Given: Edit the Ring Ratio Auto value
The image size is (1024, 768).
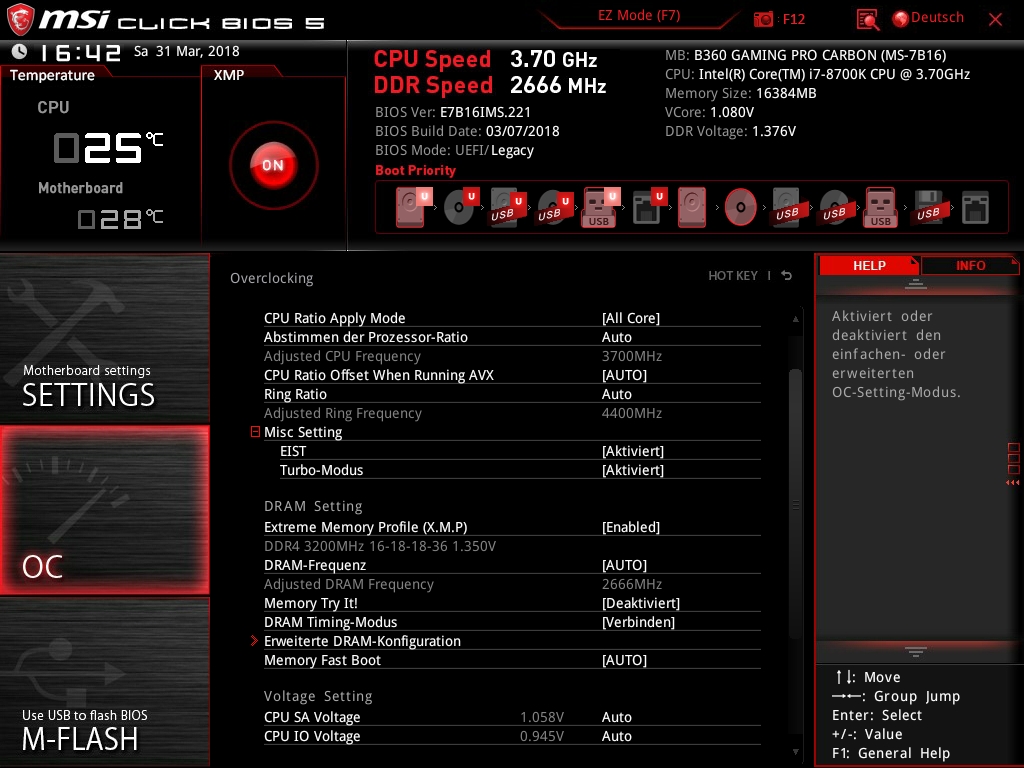Looking at the screenshot, I should (x=616, y=394).
